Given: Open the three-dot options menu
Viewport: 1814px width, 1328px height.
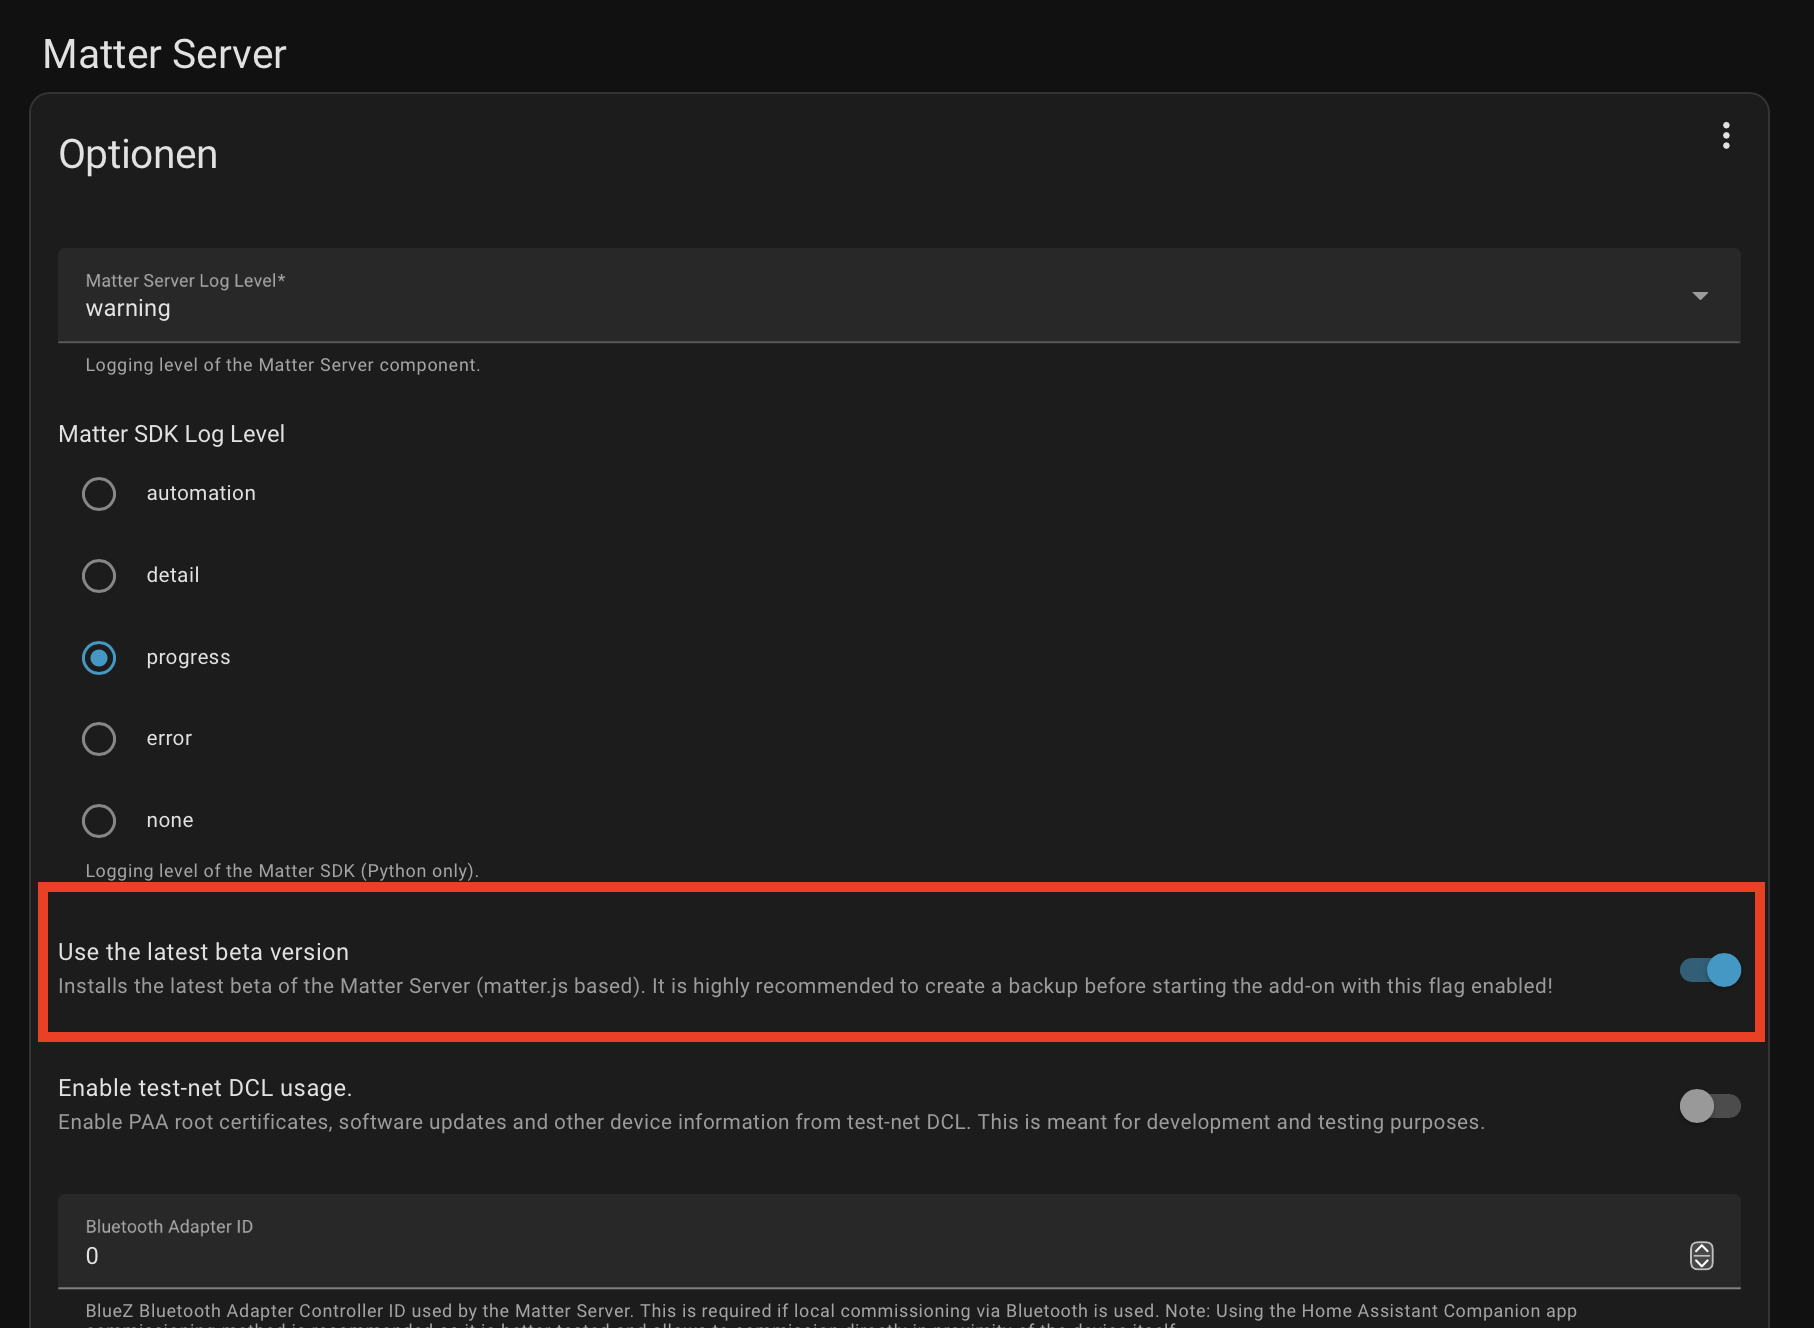Looking at the screenshot, I should [1725, 136].
